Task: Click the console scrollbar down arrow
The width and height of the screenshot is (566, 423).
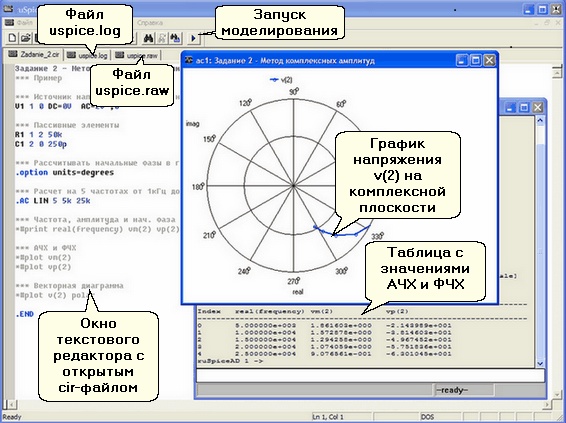Action: coord(540,363)
